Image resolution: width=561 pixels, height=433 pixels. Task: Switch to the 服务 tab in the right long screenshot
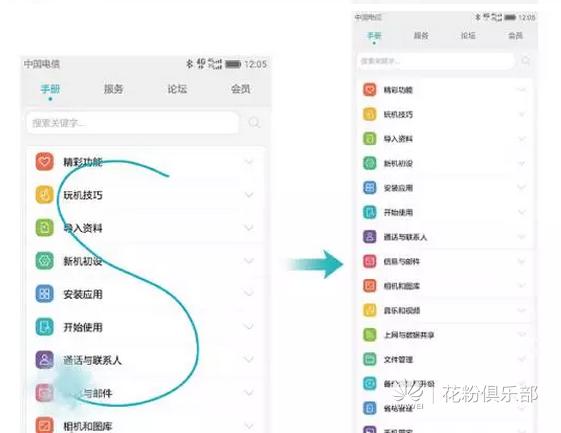pos(421,35)
